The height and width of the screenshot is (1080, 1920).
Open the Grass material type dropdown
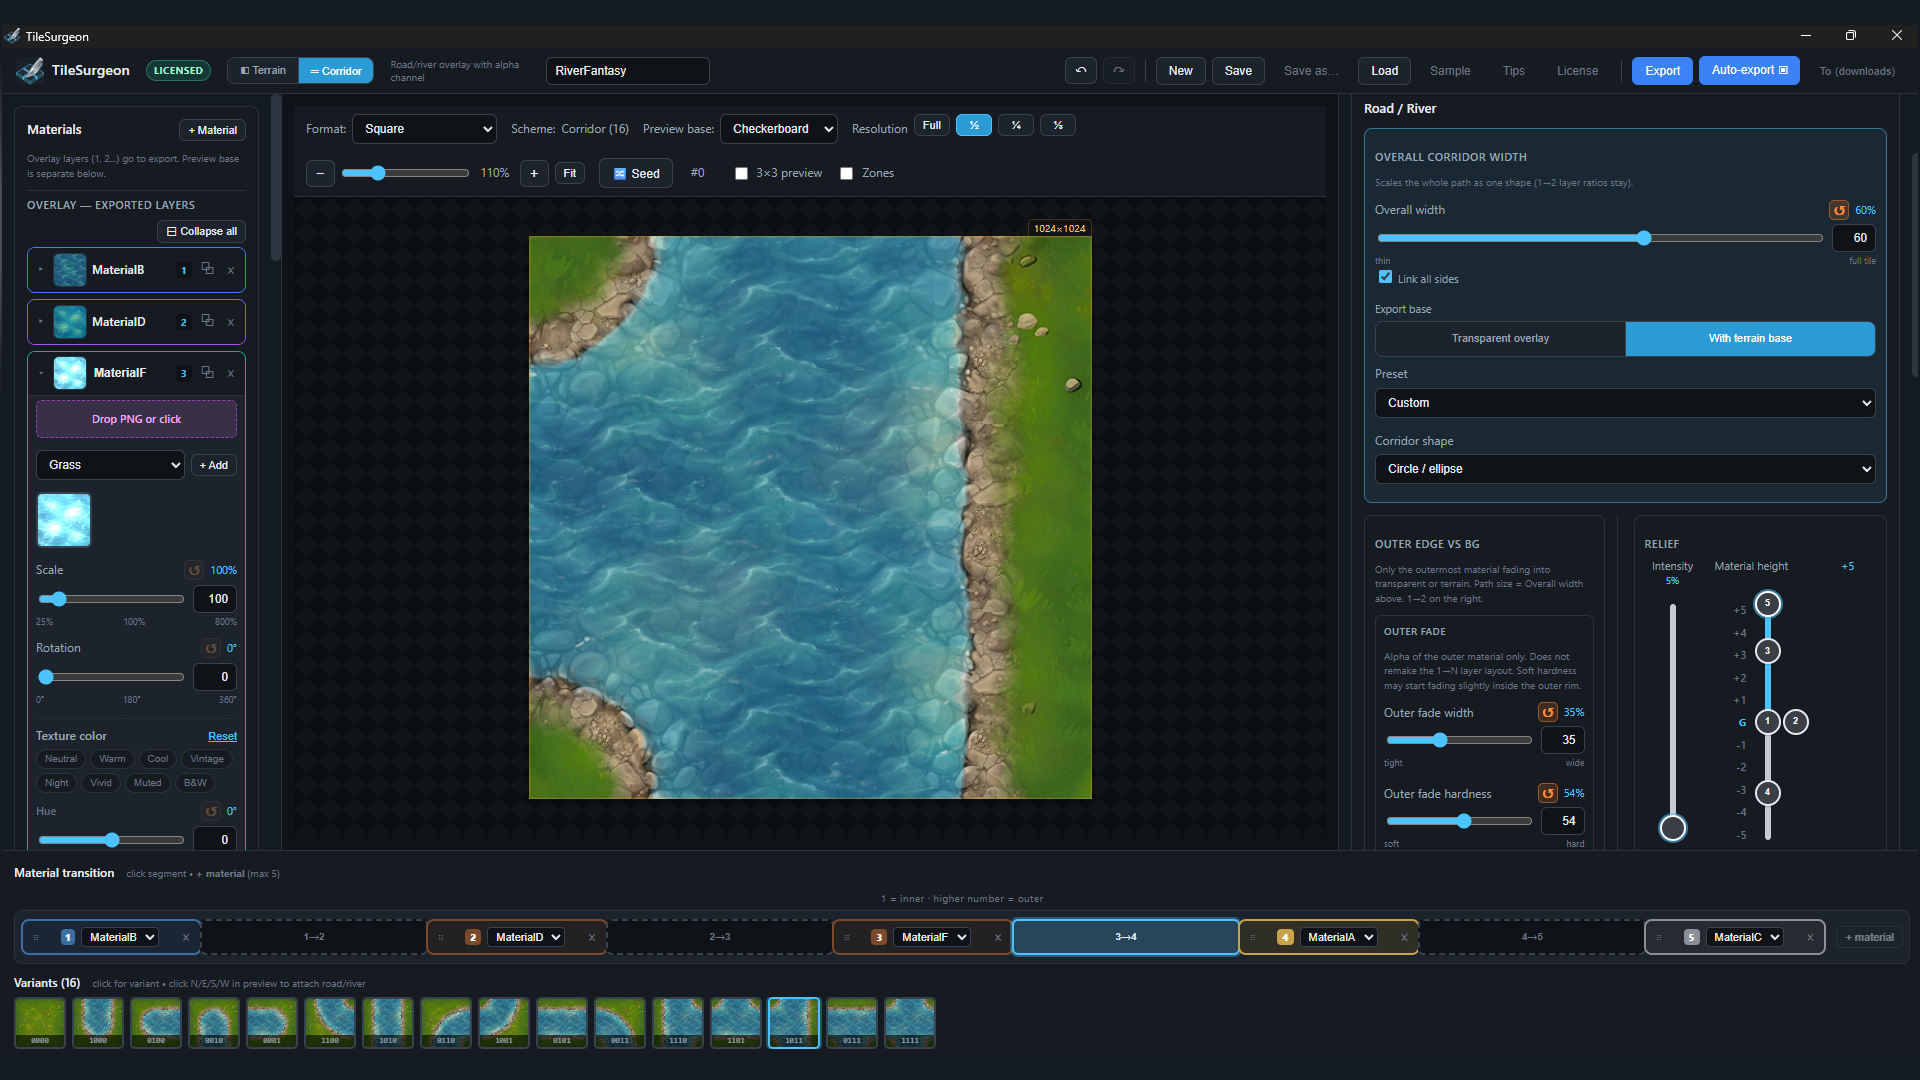pos(110,465)
